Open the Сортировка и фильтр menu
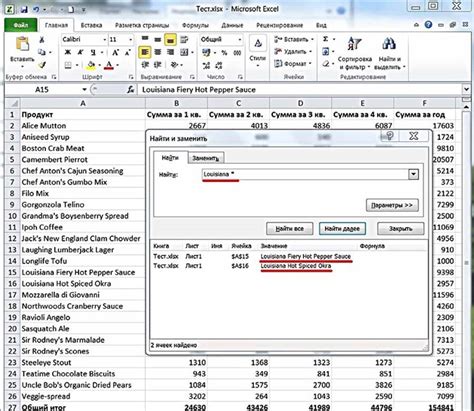 [x=355, y=53]
